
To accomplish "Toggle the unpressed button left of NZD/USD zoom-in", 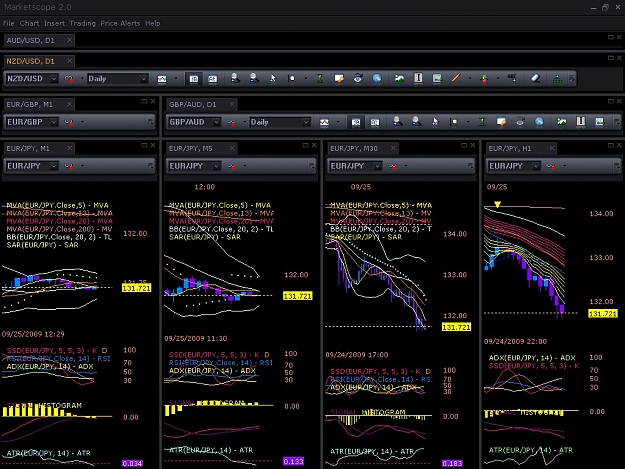I will 213,79.
